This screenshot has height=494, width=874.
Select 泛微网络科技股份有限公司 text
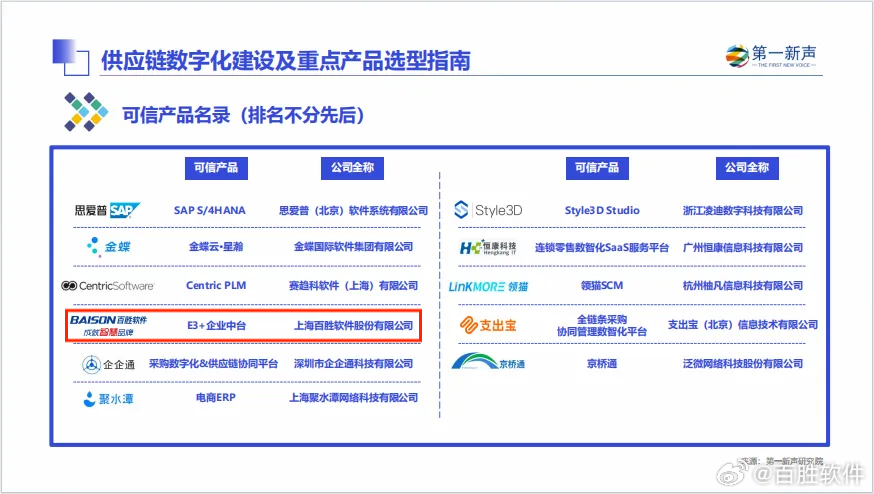[x=743, y=364]
